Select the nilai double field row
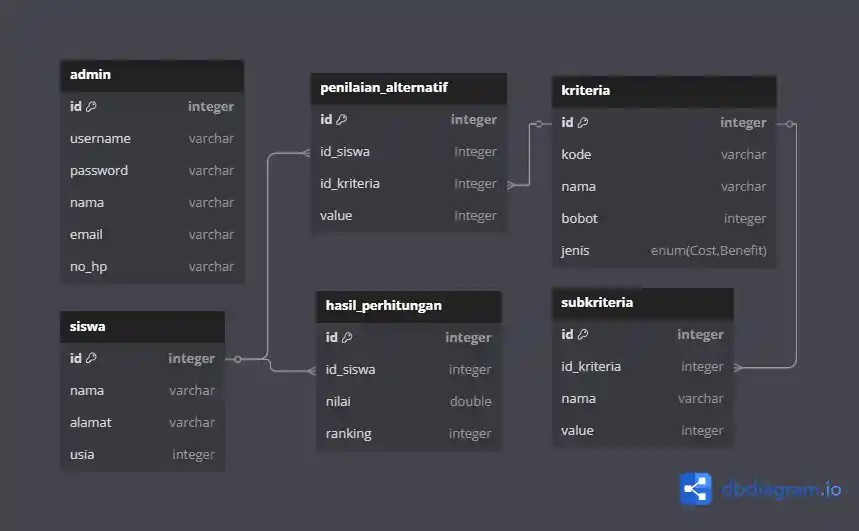The image size is (859, 531). (408, 402)
